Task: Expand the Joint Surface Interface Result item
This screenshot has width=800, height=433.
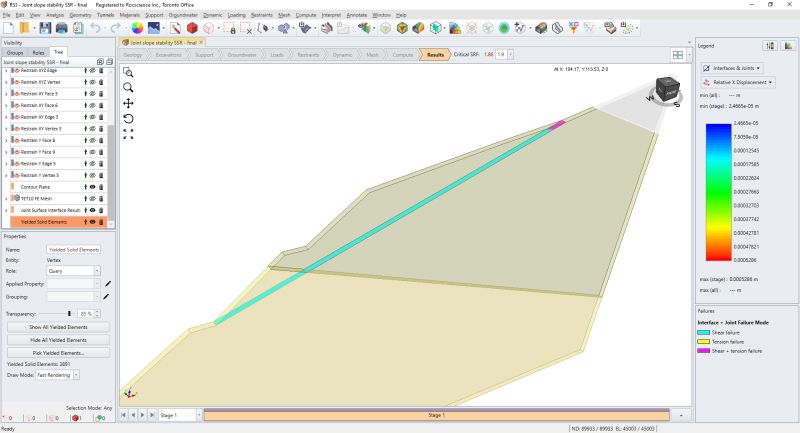Action: coord(6,210)
